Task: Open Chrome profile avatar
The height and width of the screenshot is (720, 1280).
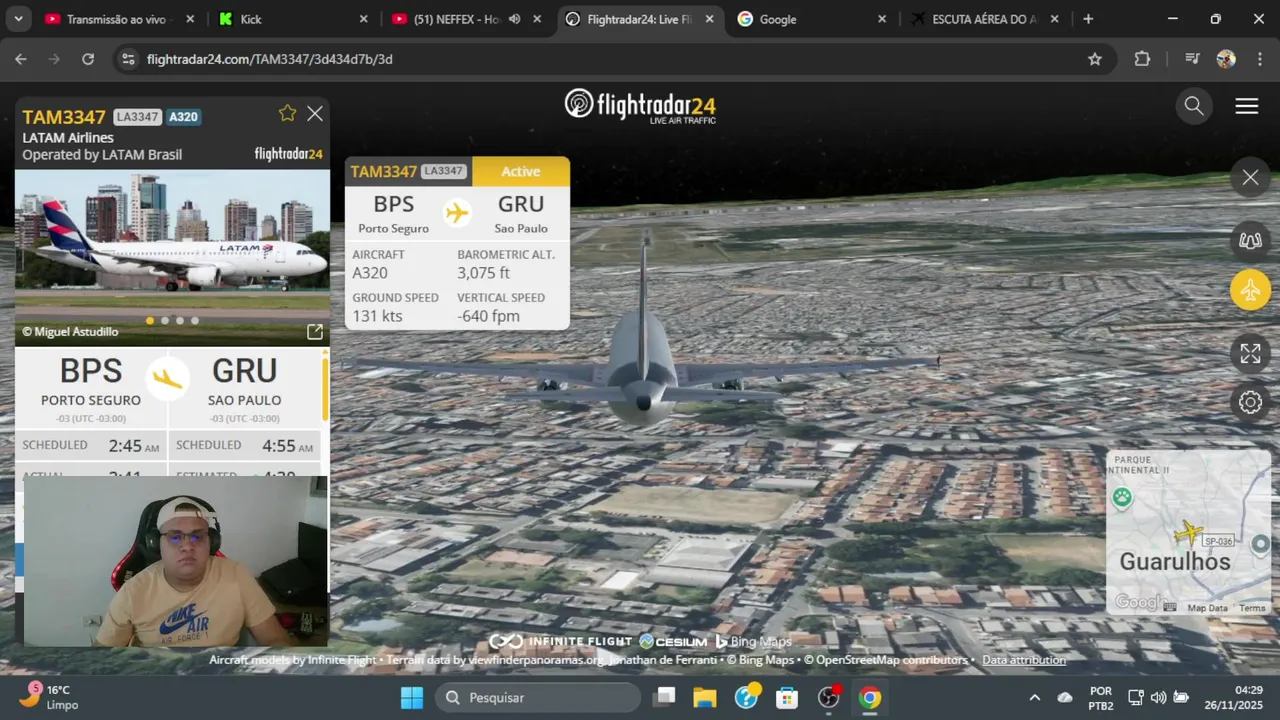Action: (1226, 59)
